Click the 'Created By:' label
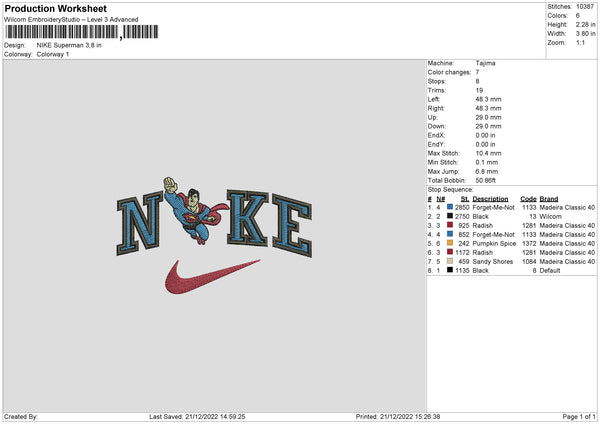The width and height of the screenshot is (600, 424). tap(21, 416)
